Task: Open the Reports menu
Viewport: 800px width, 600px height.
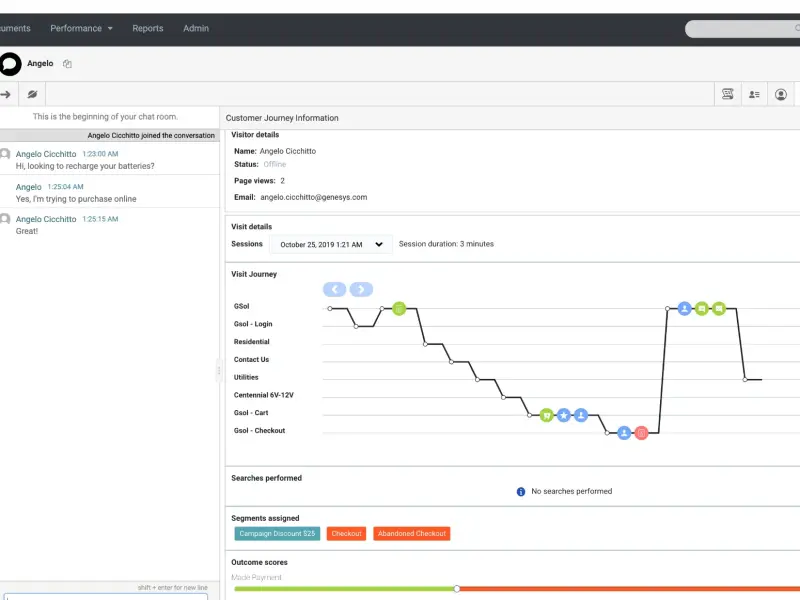Action: (148, 29)
